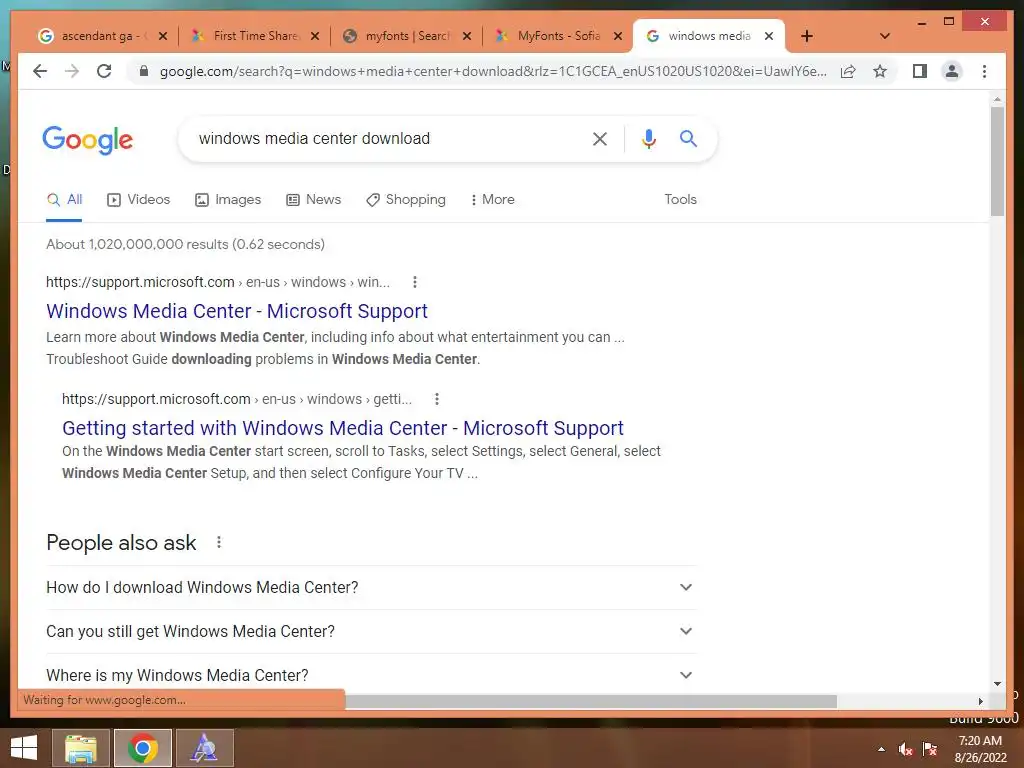This screenshot has width=1024, height=768.
Task: Click the Chrome taskbar icon
Action: point(142,748)
